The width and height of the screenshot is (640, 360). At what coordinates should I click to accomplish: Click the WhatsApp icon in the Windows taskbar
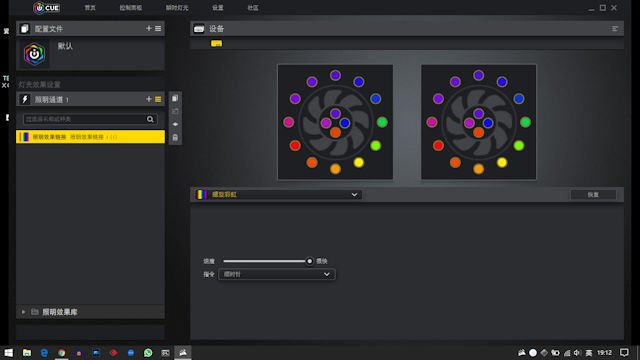pos(148,353)
